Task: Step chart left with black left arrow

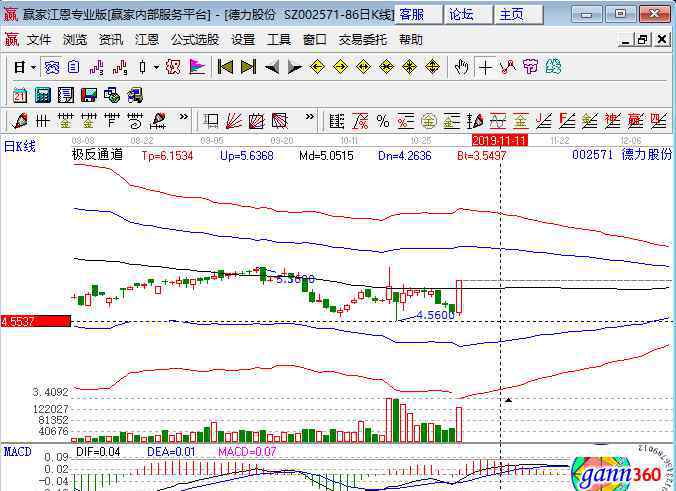Action: point(272,67)
